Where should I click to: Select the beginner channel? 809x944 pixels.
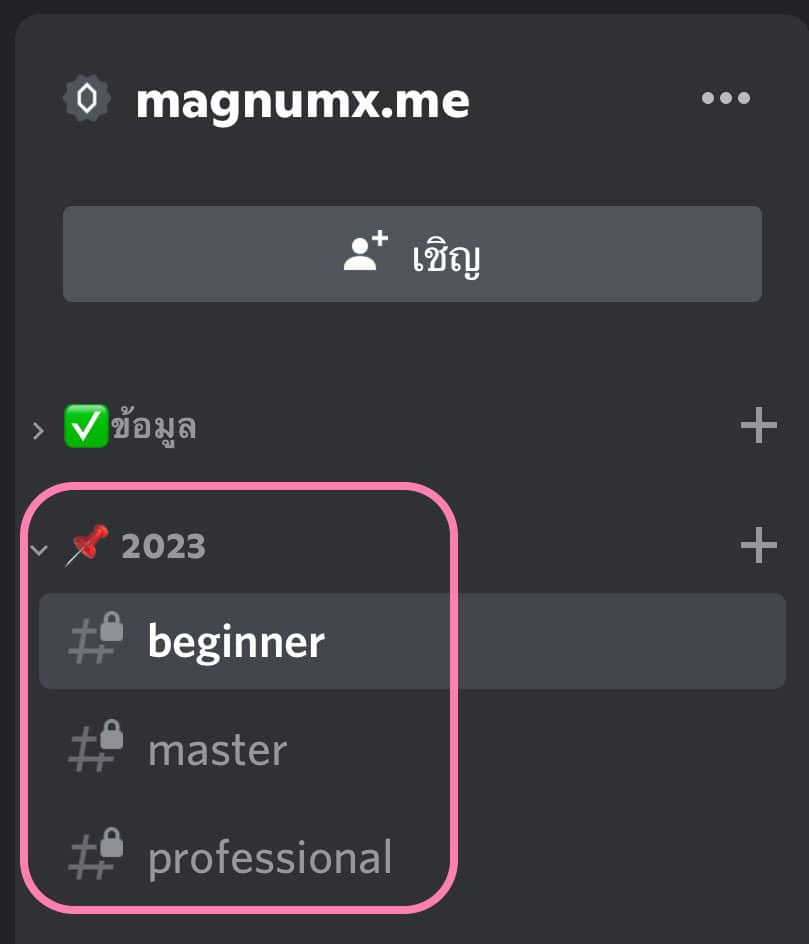tap(412, 641)
